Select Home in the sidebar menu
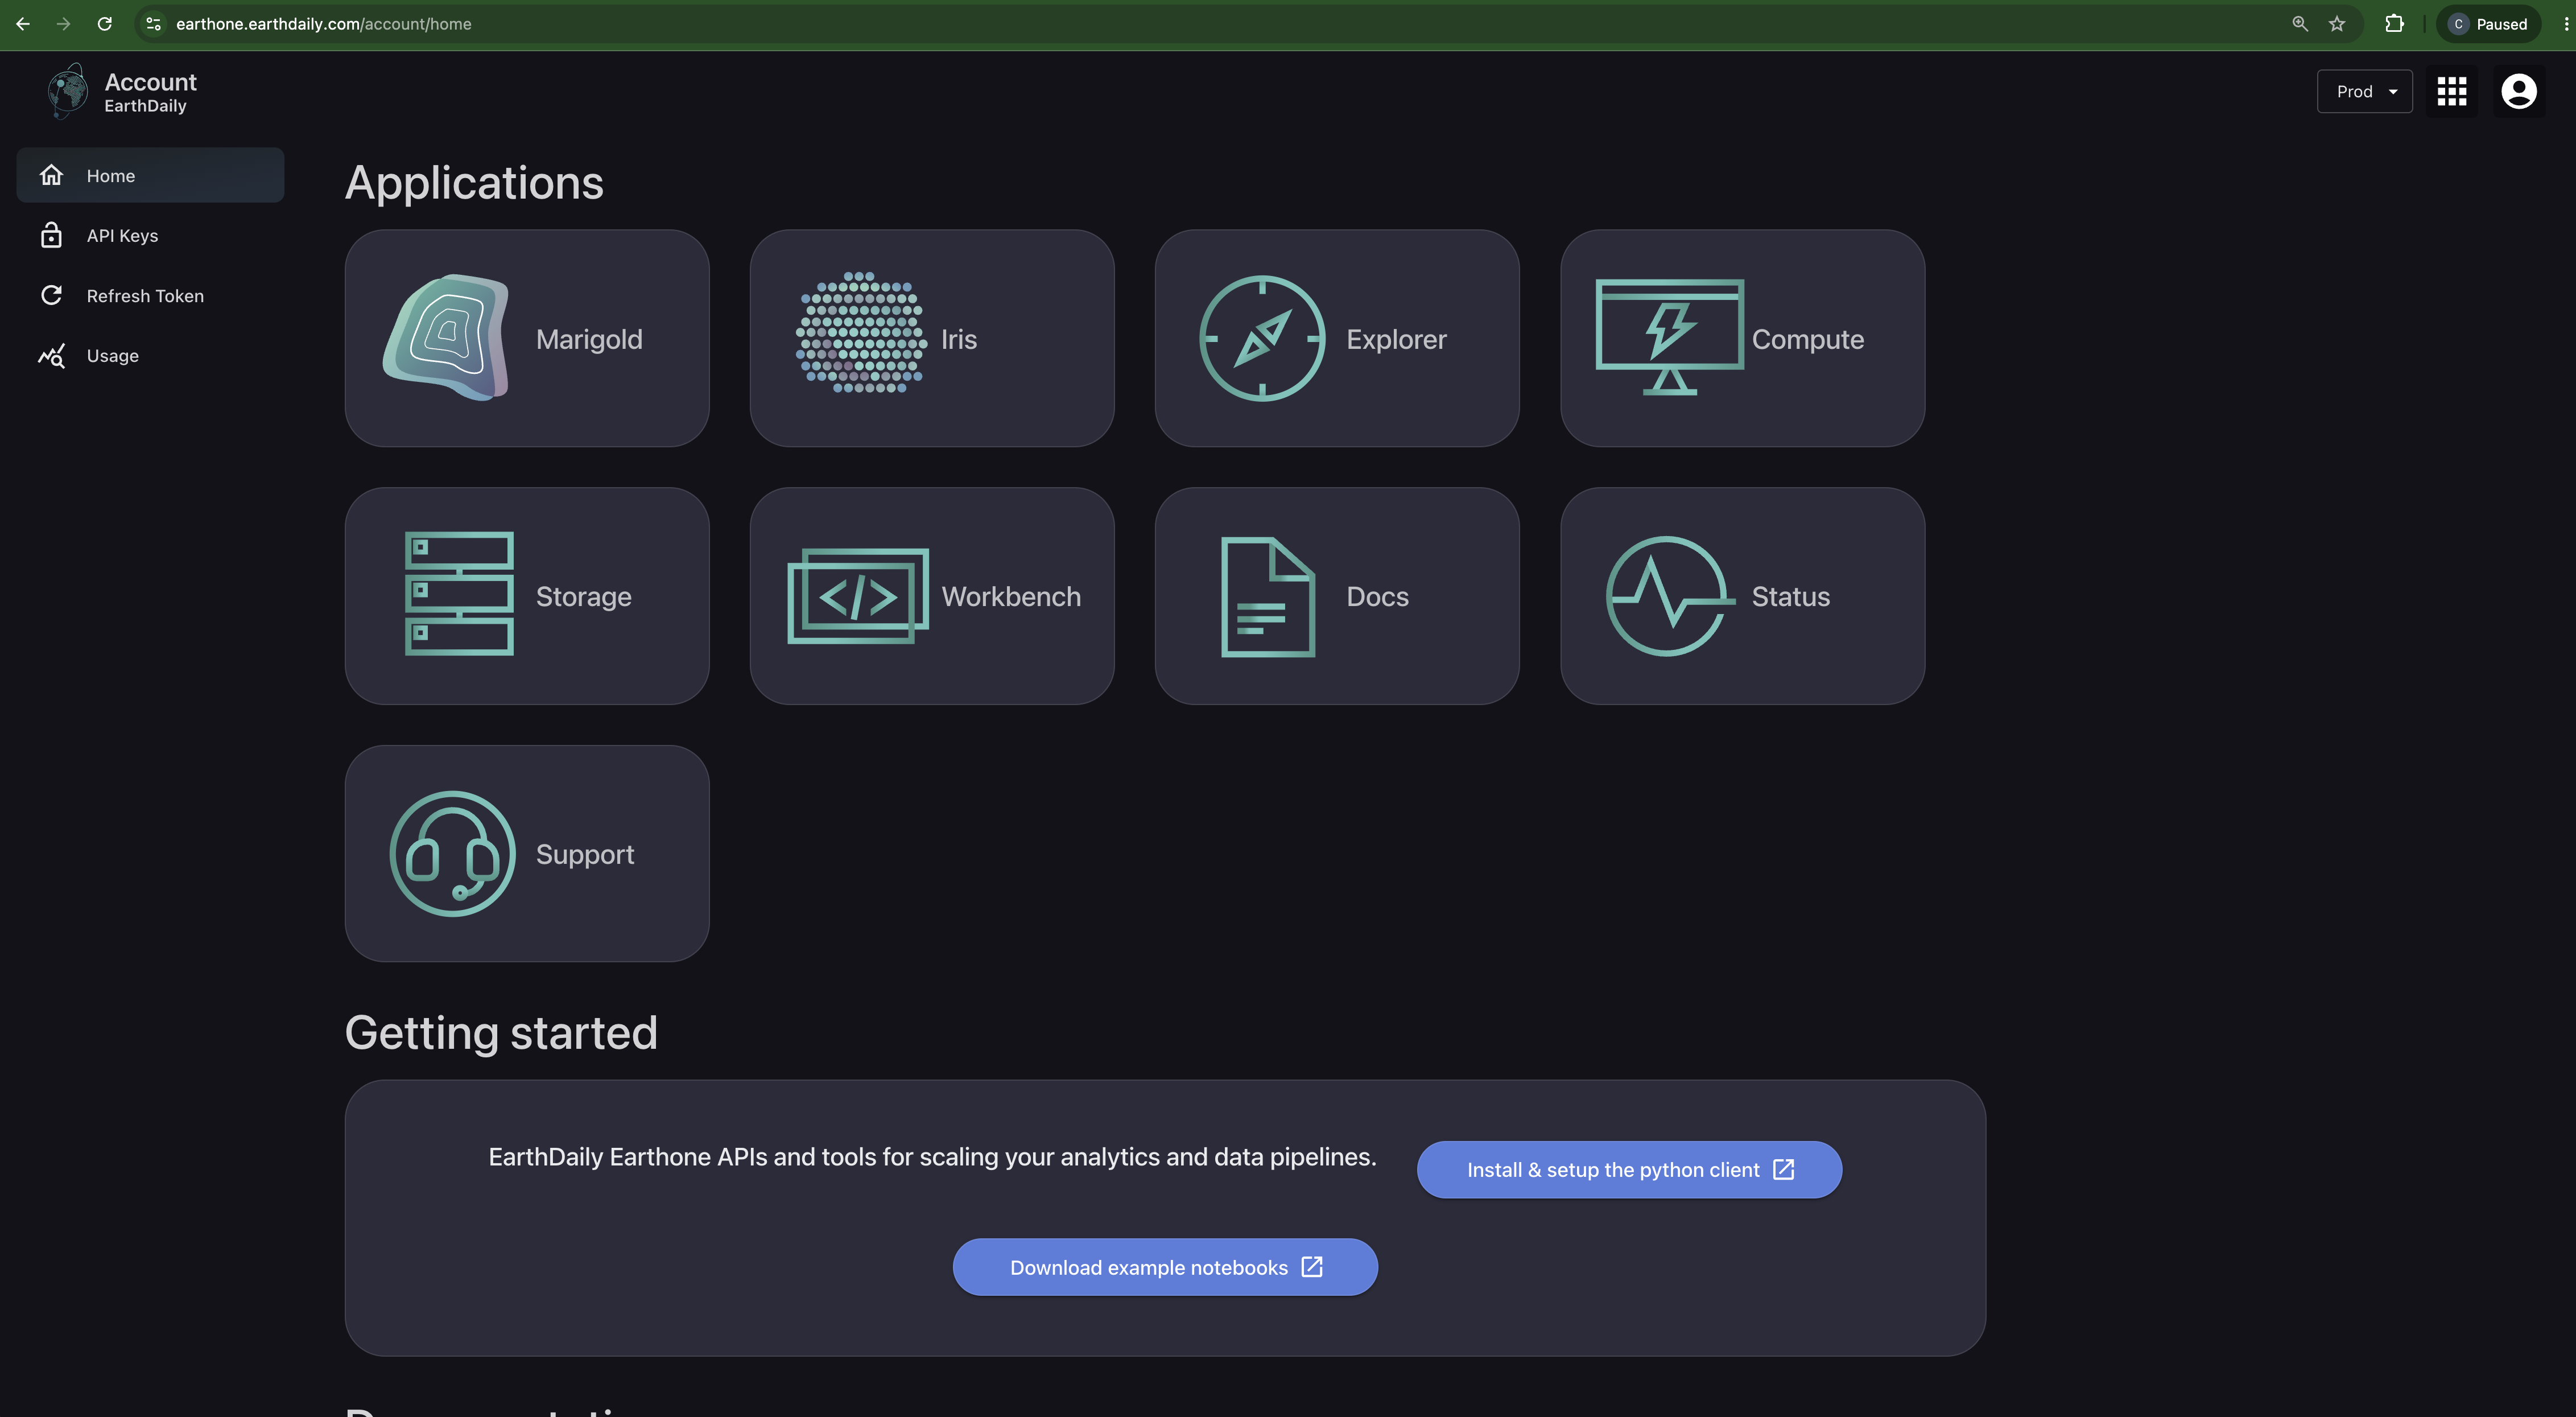Viewport: 2576px width, 1417px height. [x=150, y=175]
